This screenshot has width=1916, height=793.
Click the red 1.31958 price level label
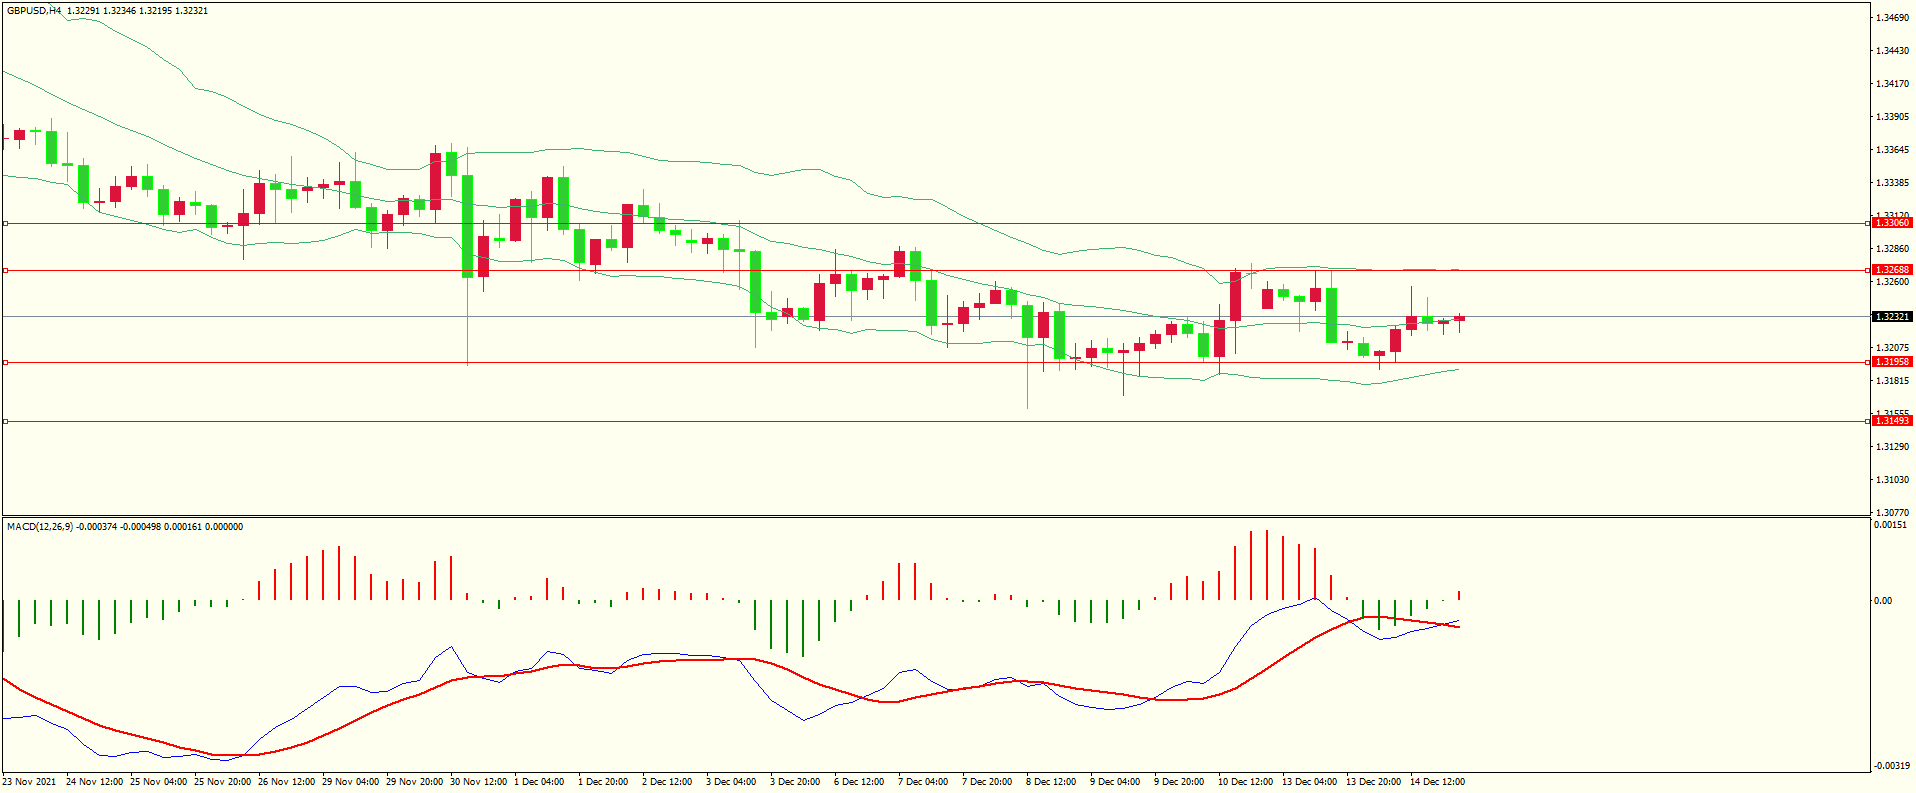[x=1892, y=362]
